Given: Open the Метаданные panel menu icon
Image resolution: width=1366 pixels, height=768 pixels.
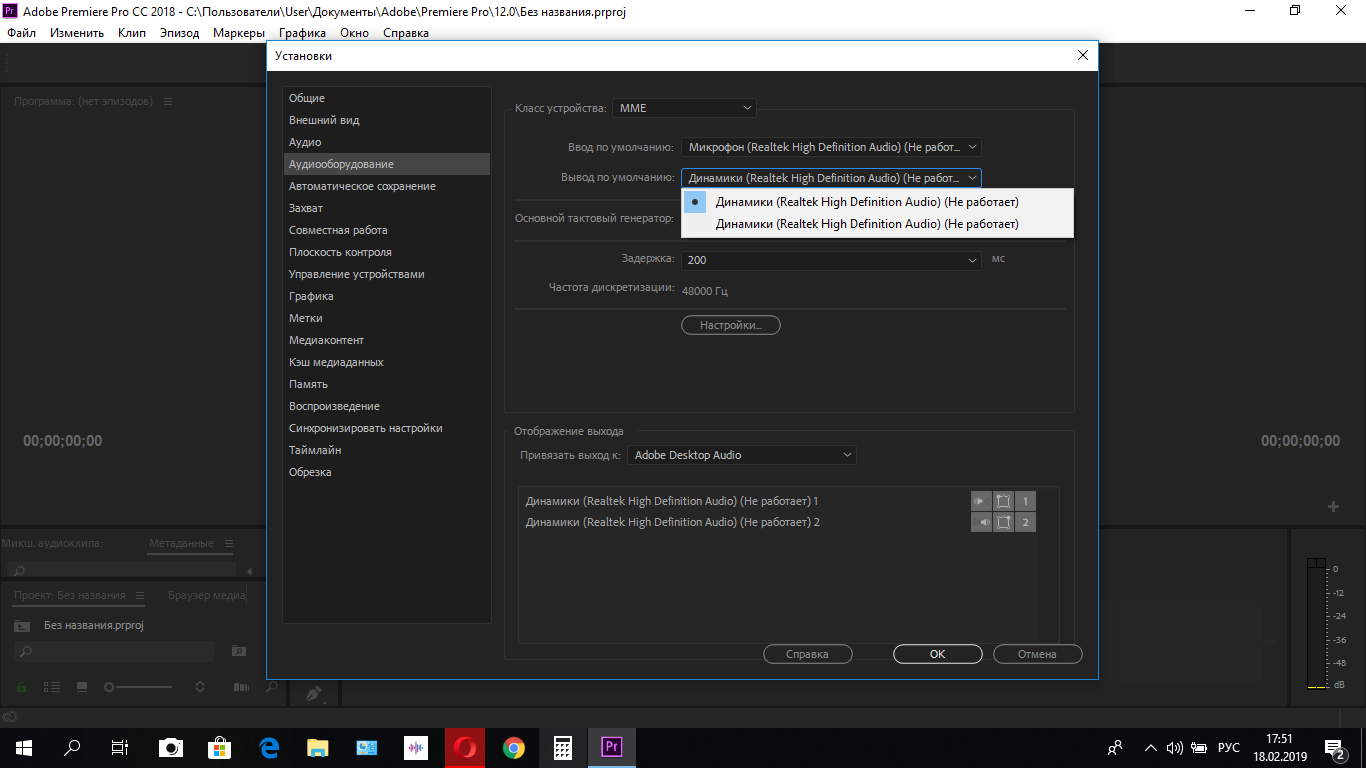Looking at the screenshot, I should point(228,544).
